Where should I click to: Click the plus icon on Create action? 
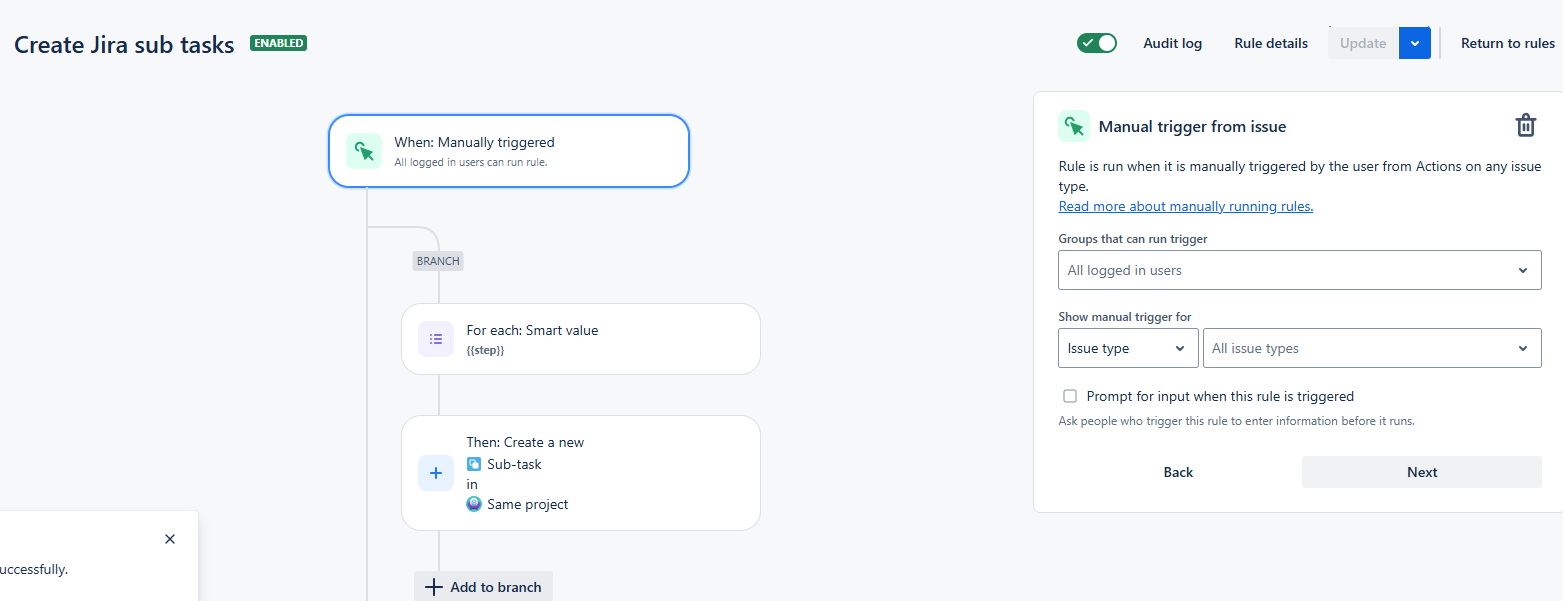click(436, 473)
